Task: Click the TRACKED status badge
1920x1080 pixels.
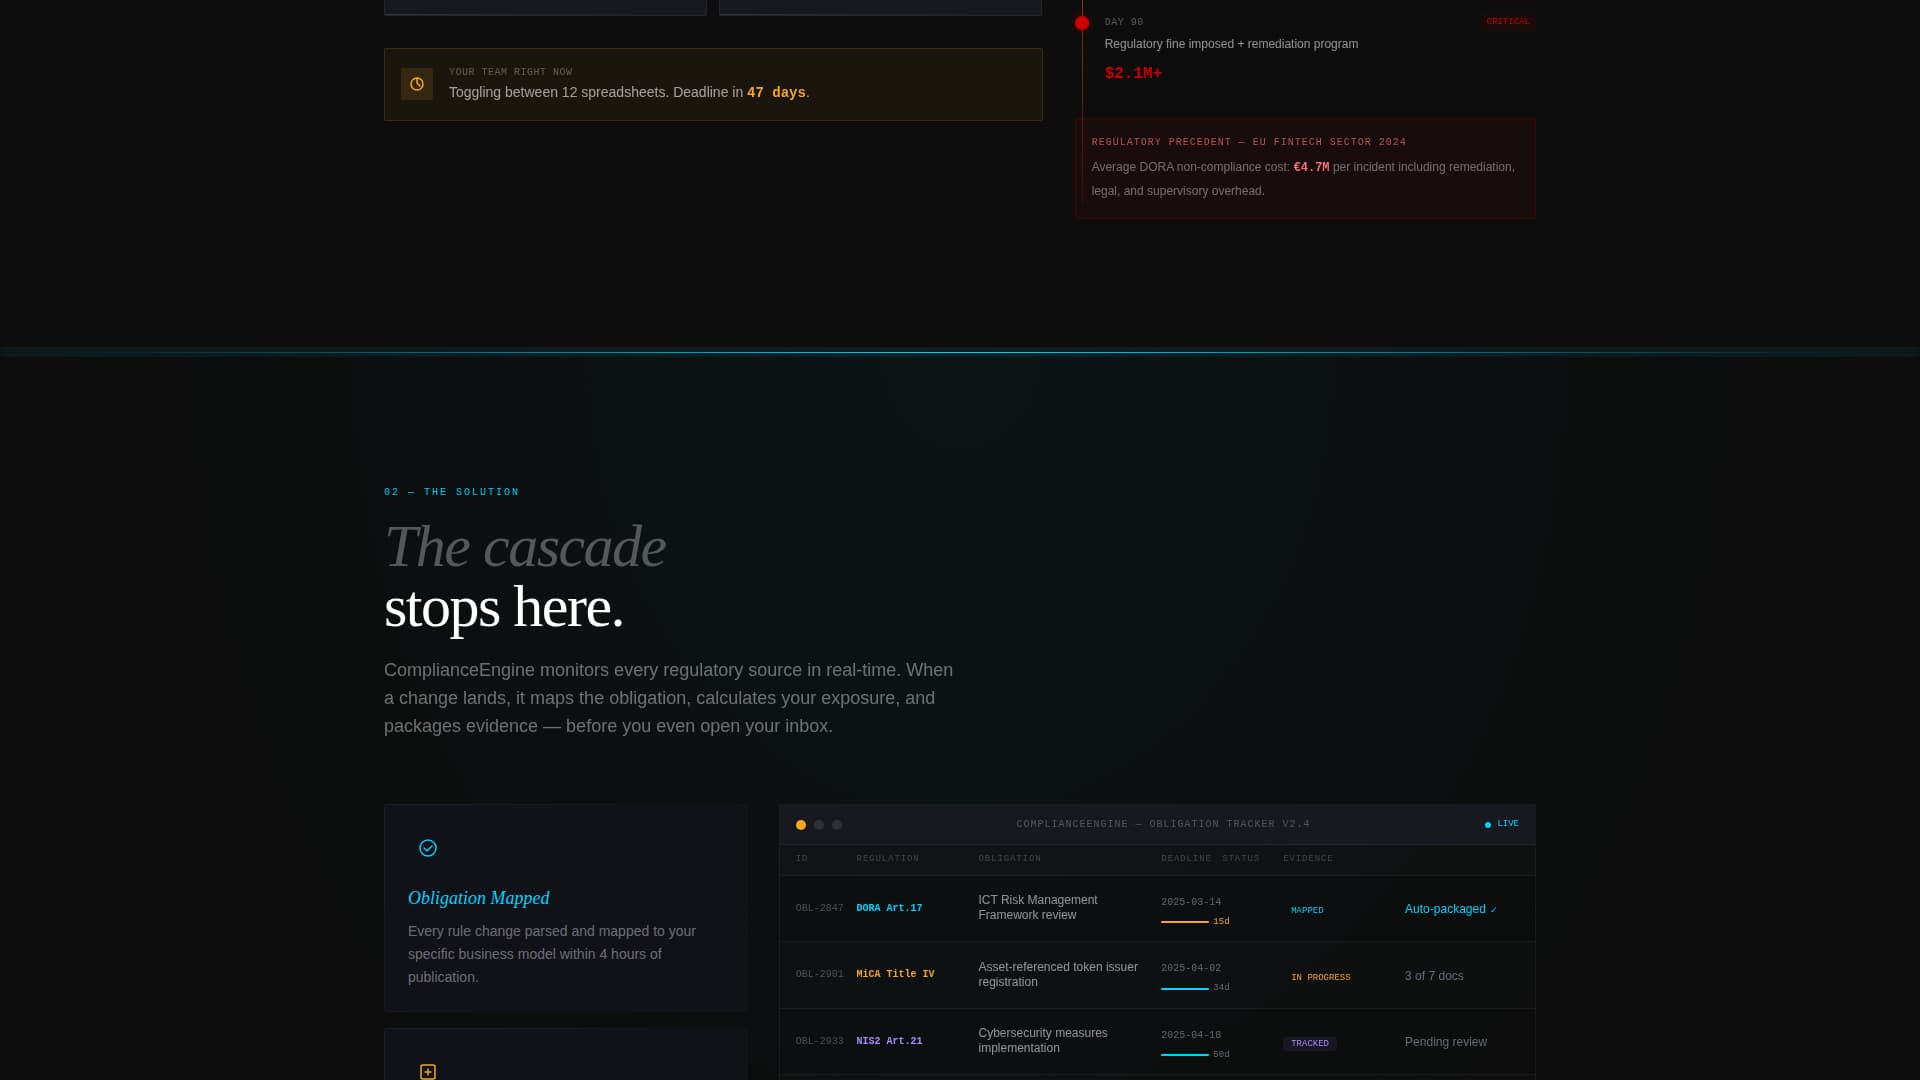Action: point(1310,1043)
